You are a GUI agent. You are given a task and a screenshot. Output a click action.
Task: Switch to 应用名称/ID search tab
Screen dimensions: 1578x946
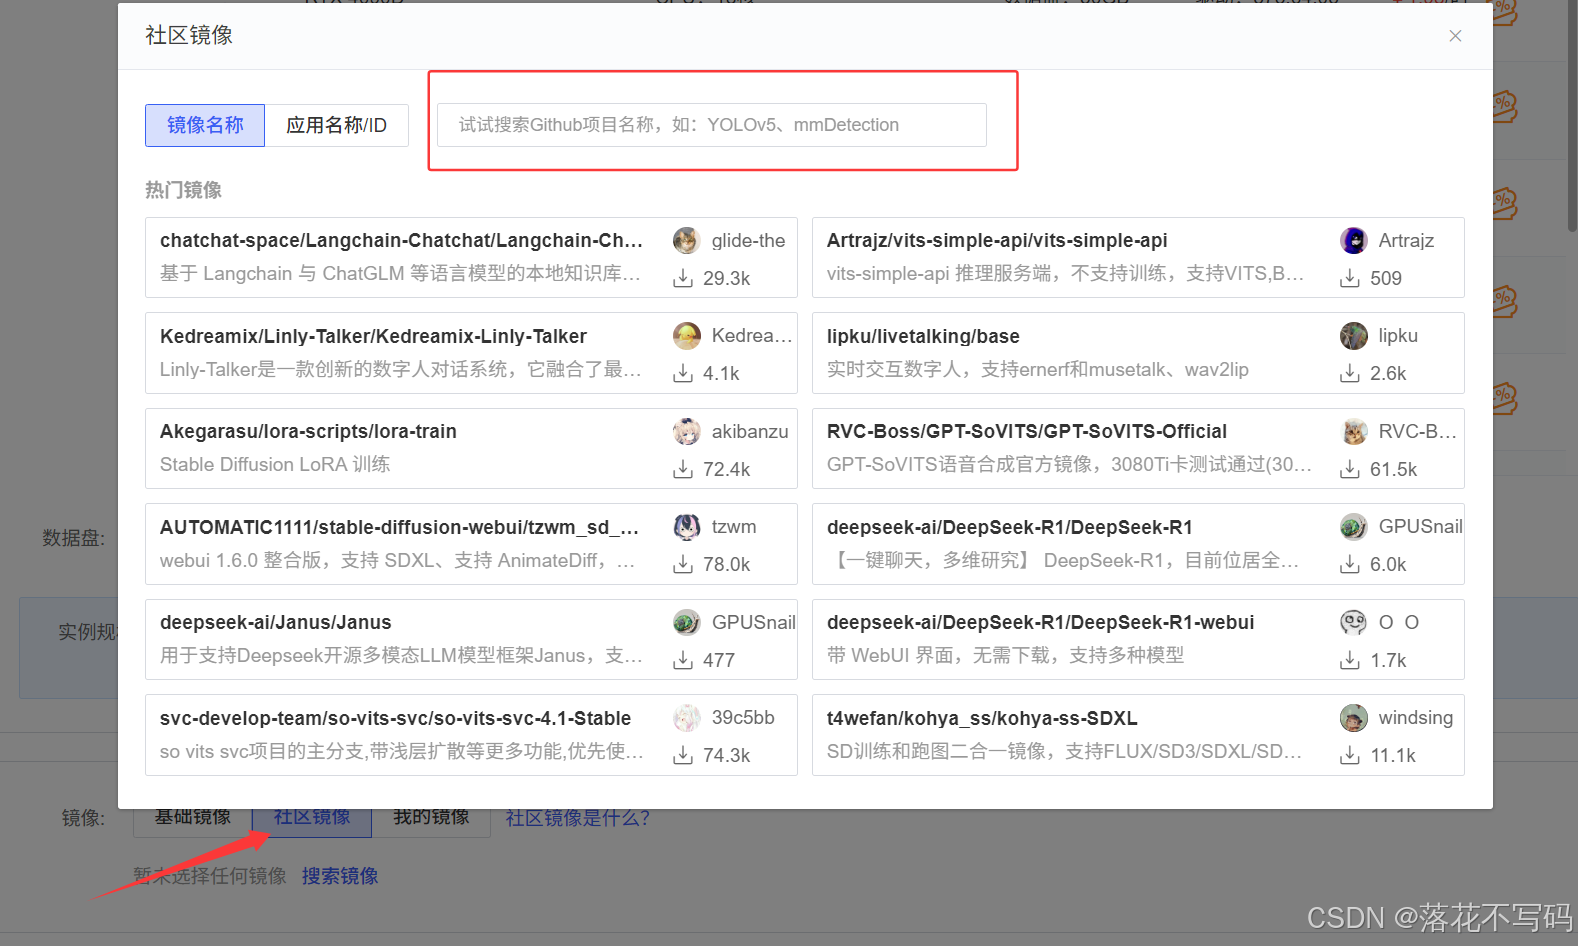click(x=336, y=125)
